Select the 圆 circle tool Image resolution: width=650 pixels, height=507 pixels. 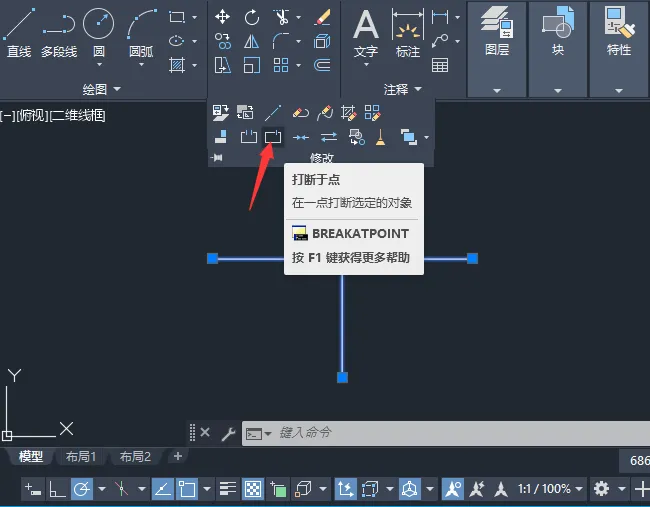coord(99,34)
